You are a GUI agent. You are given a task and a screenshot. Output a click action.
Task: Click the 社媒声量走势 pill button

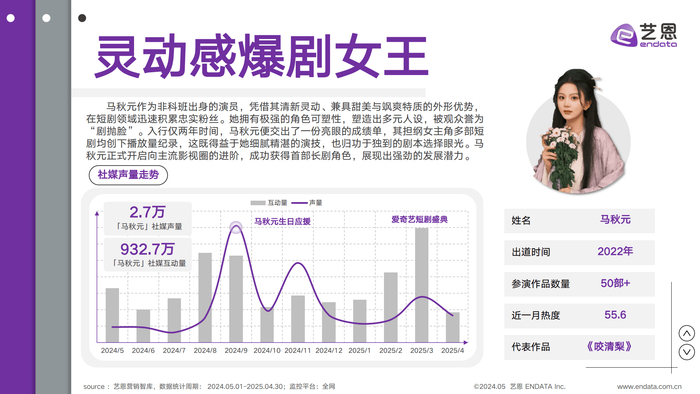pos(128,175)
